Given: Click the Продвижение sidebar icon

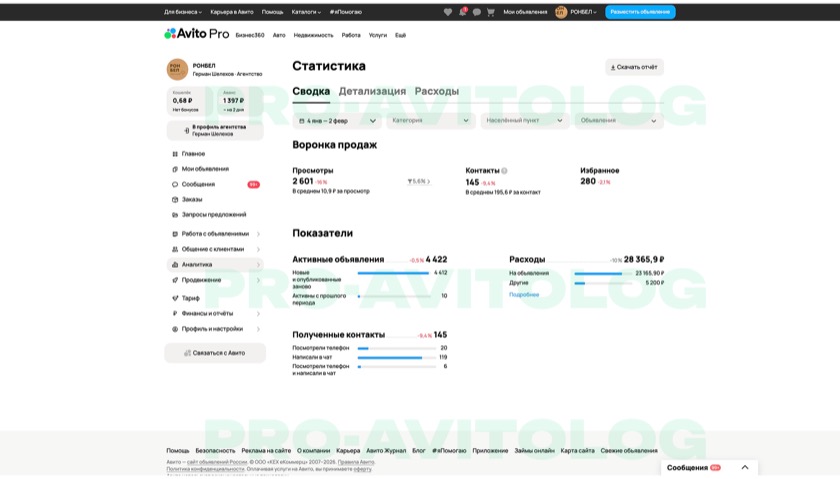Looking at the screenshot, I should point(175,280).
